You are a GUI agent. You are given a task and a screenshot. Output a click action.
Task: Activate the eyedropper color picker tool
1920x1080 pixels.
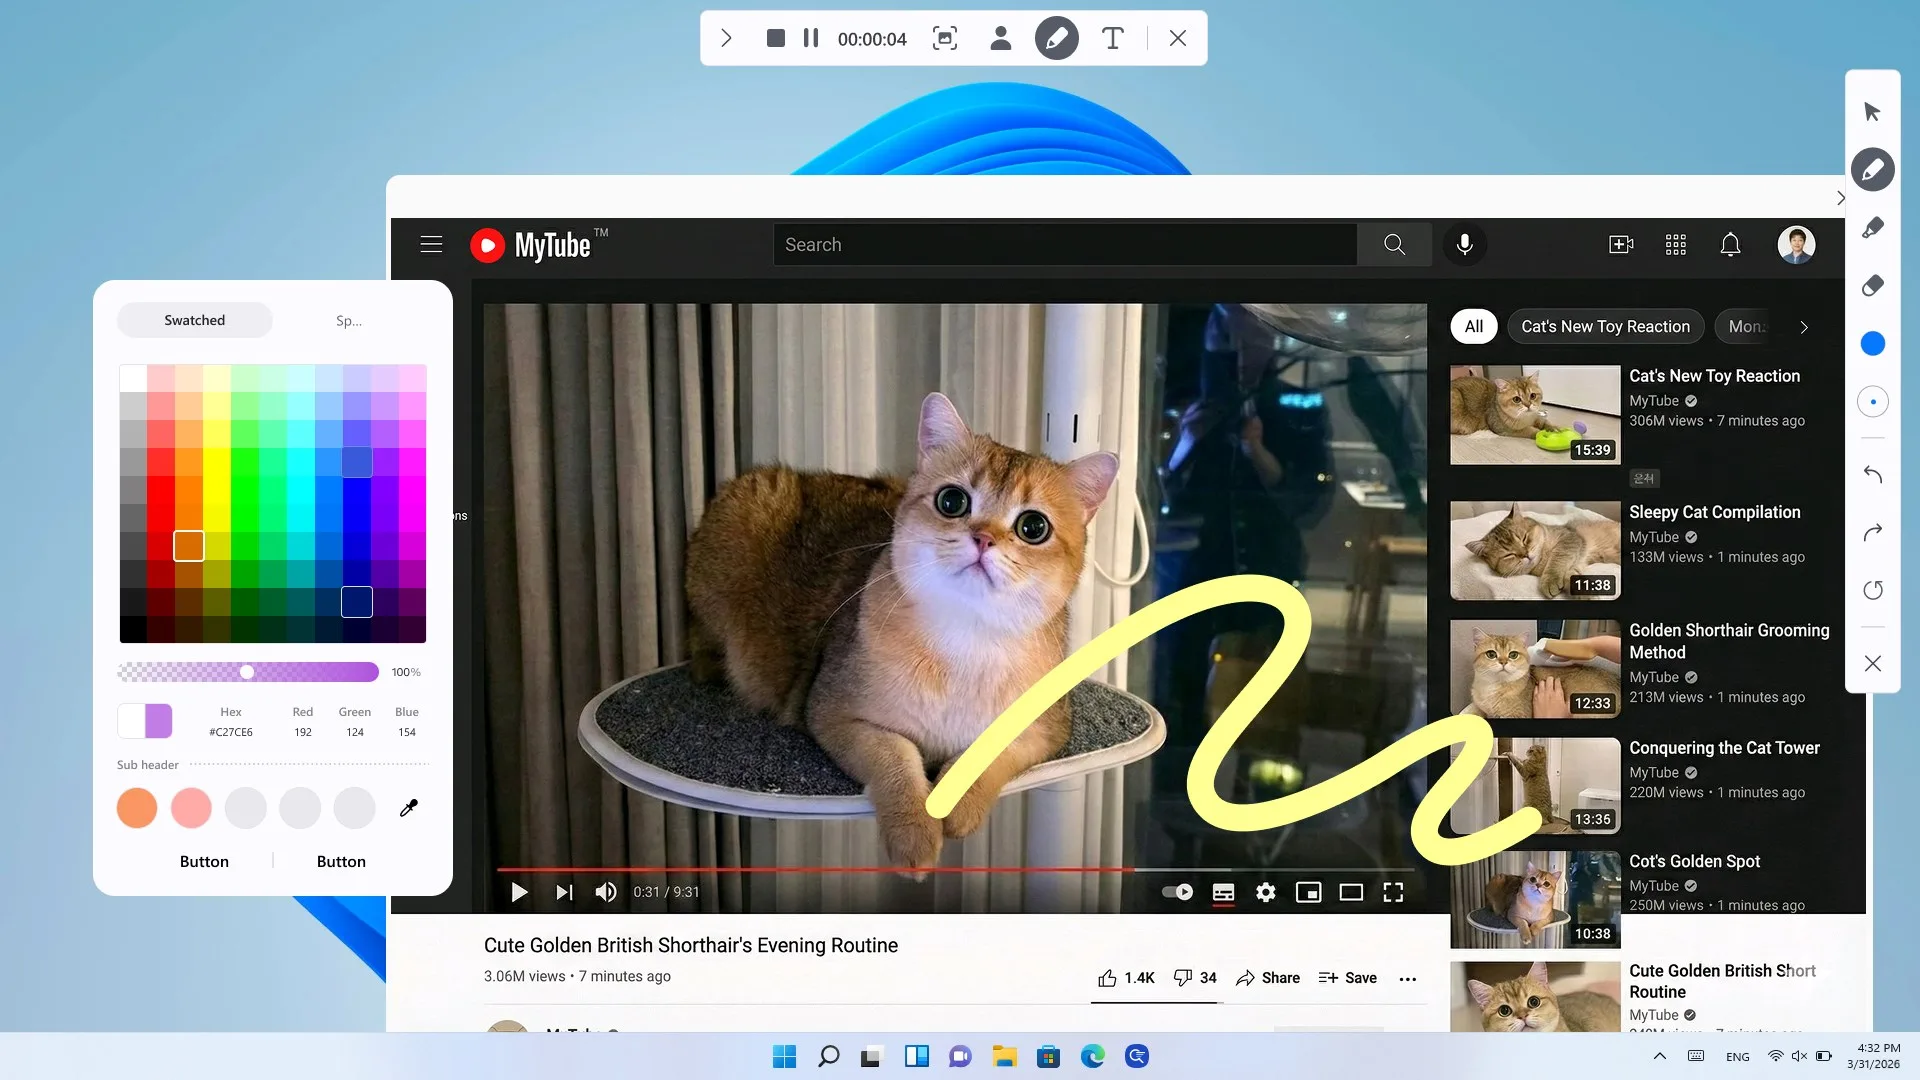coord(408,808)
